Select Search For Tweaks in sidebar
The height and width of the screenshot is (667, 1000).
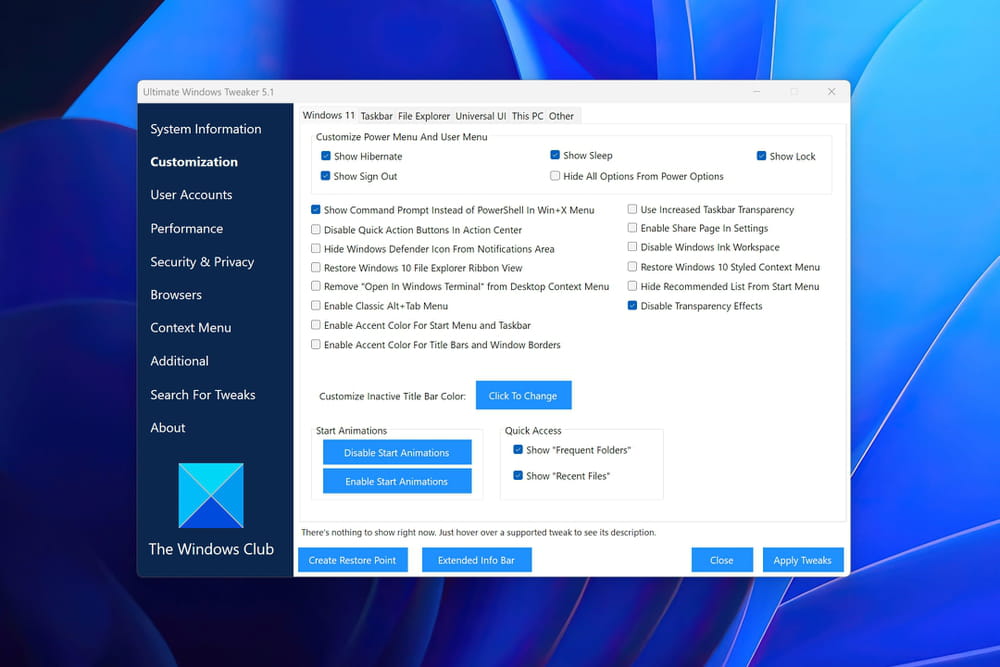point(202,395)
